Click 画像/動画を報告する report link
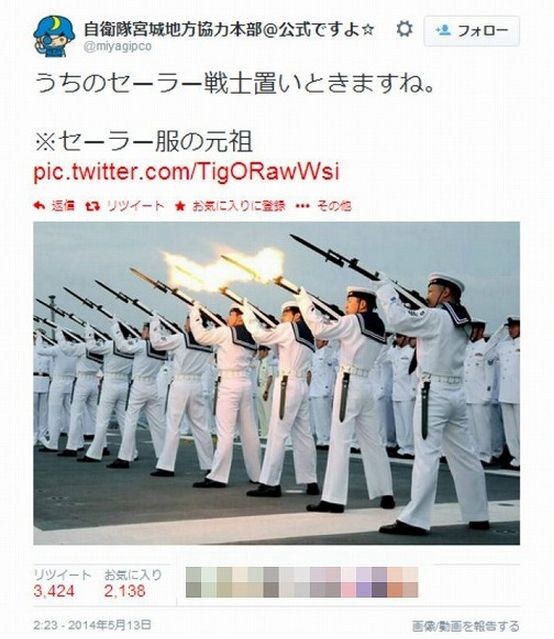The height and width of the screenshot is (639, 554). pos(466,626)
